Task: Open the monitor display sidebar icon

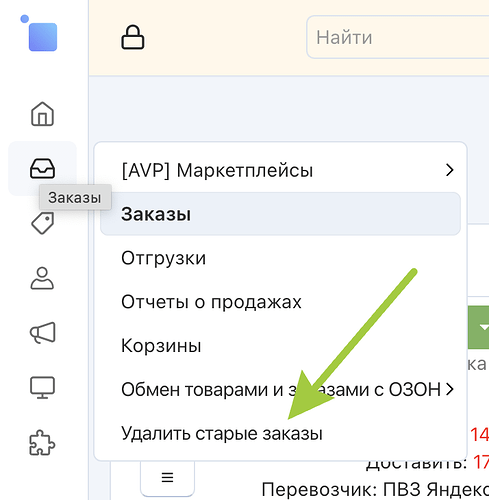Action: [x=42, y=387]
